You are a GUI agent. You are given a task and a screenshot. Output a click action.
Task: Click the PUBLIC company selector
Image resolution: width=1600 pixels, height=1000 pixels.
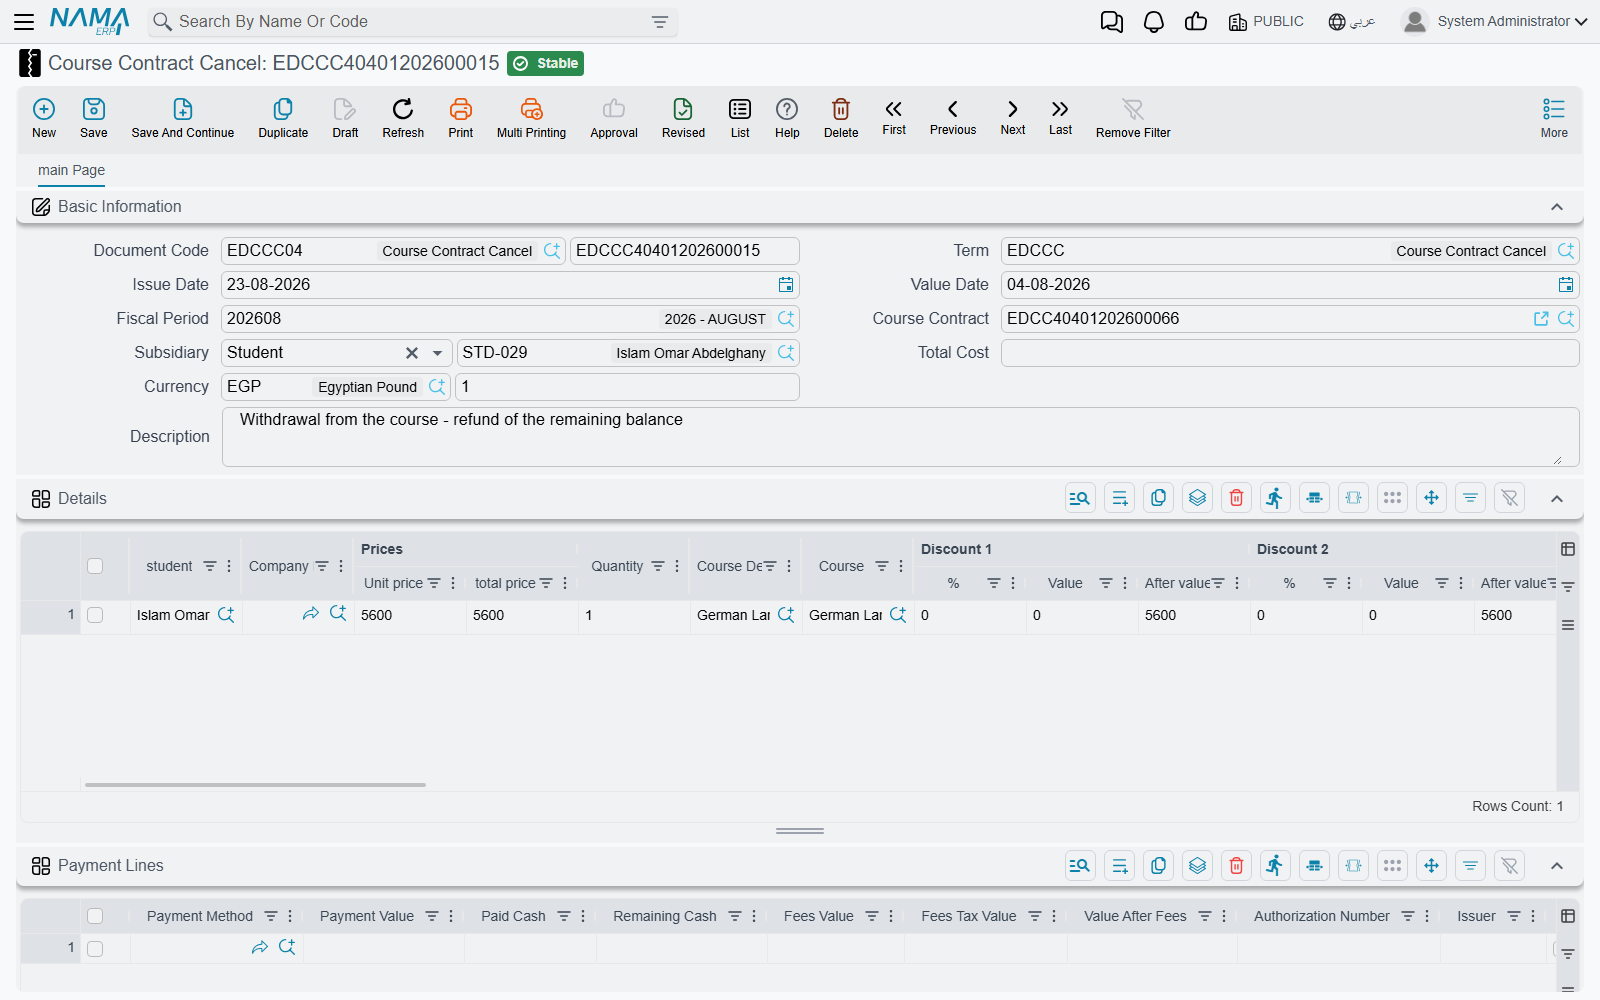pyautogui.click(x=1266, y=21)
